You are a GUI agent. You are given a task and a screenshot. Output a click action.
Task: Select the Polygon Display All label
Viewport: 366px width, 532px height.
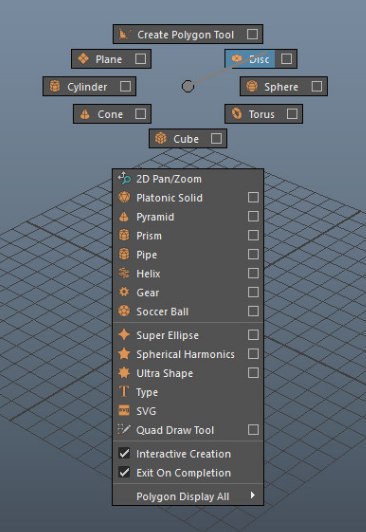coord(183,496)
